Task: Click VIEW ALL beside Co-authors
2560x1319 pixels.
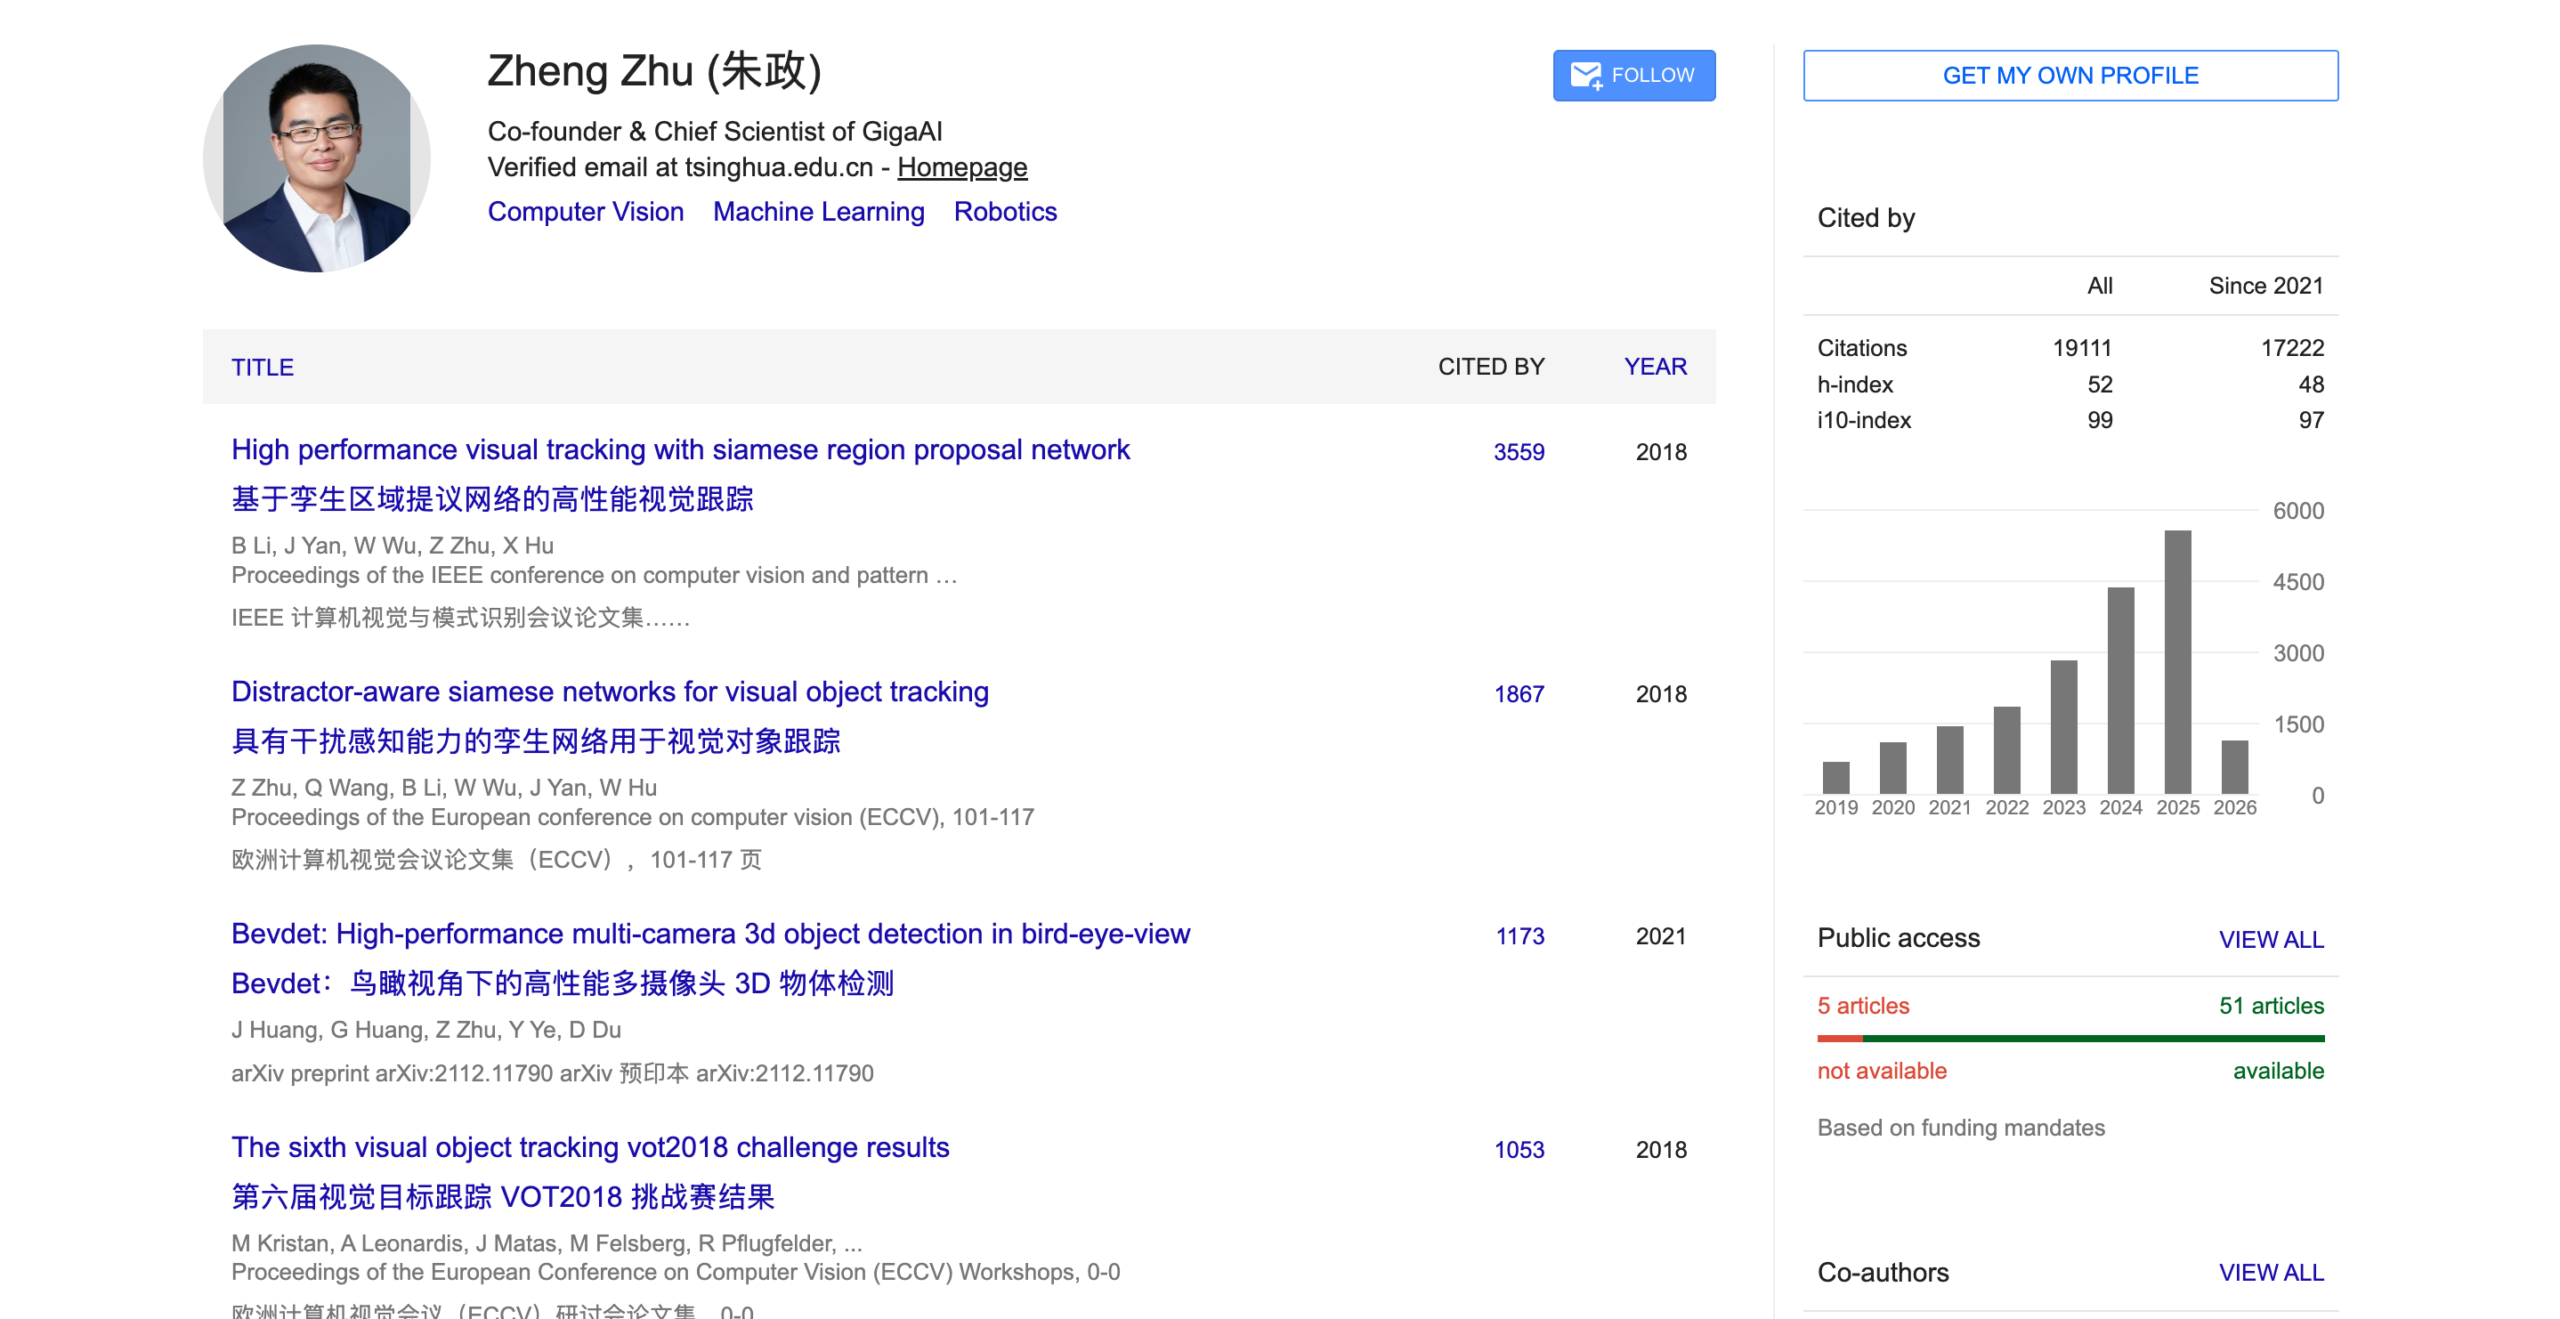Action: coord(2272,1272)
